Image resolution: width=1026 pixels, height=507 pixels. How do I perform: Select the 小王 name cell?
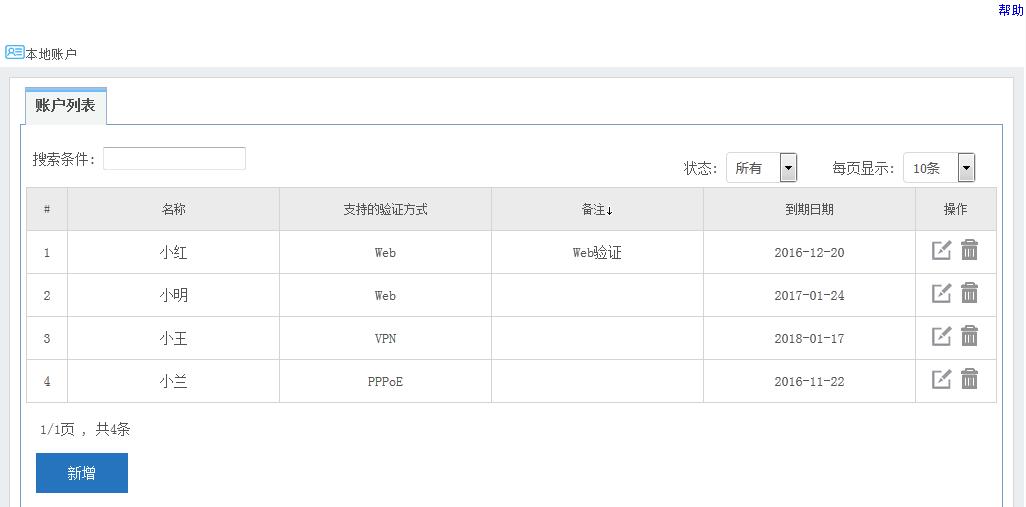[x=173, y=339]
